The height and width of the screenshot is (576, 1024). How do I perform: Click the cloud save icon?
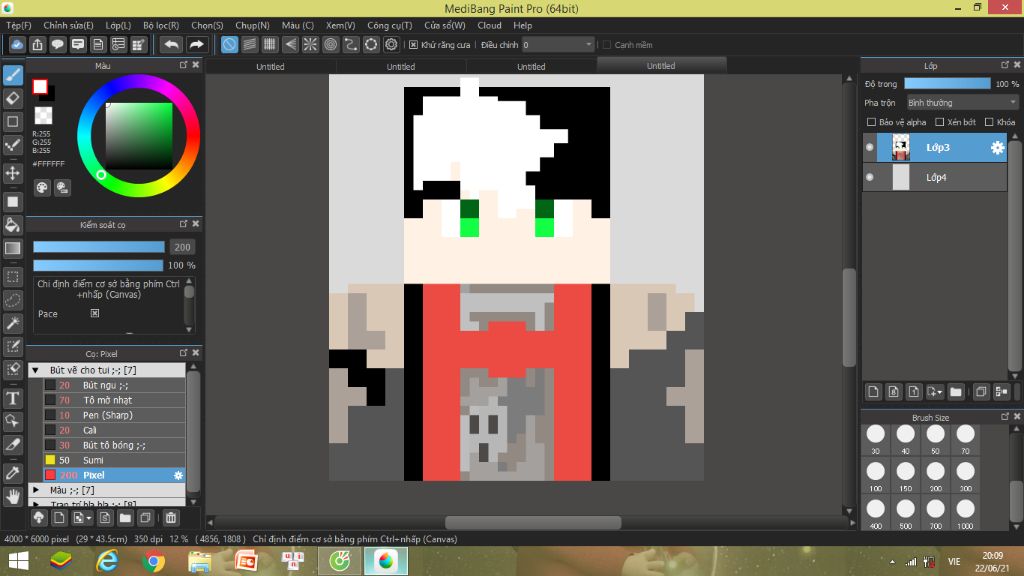point(17,44)
